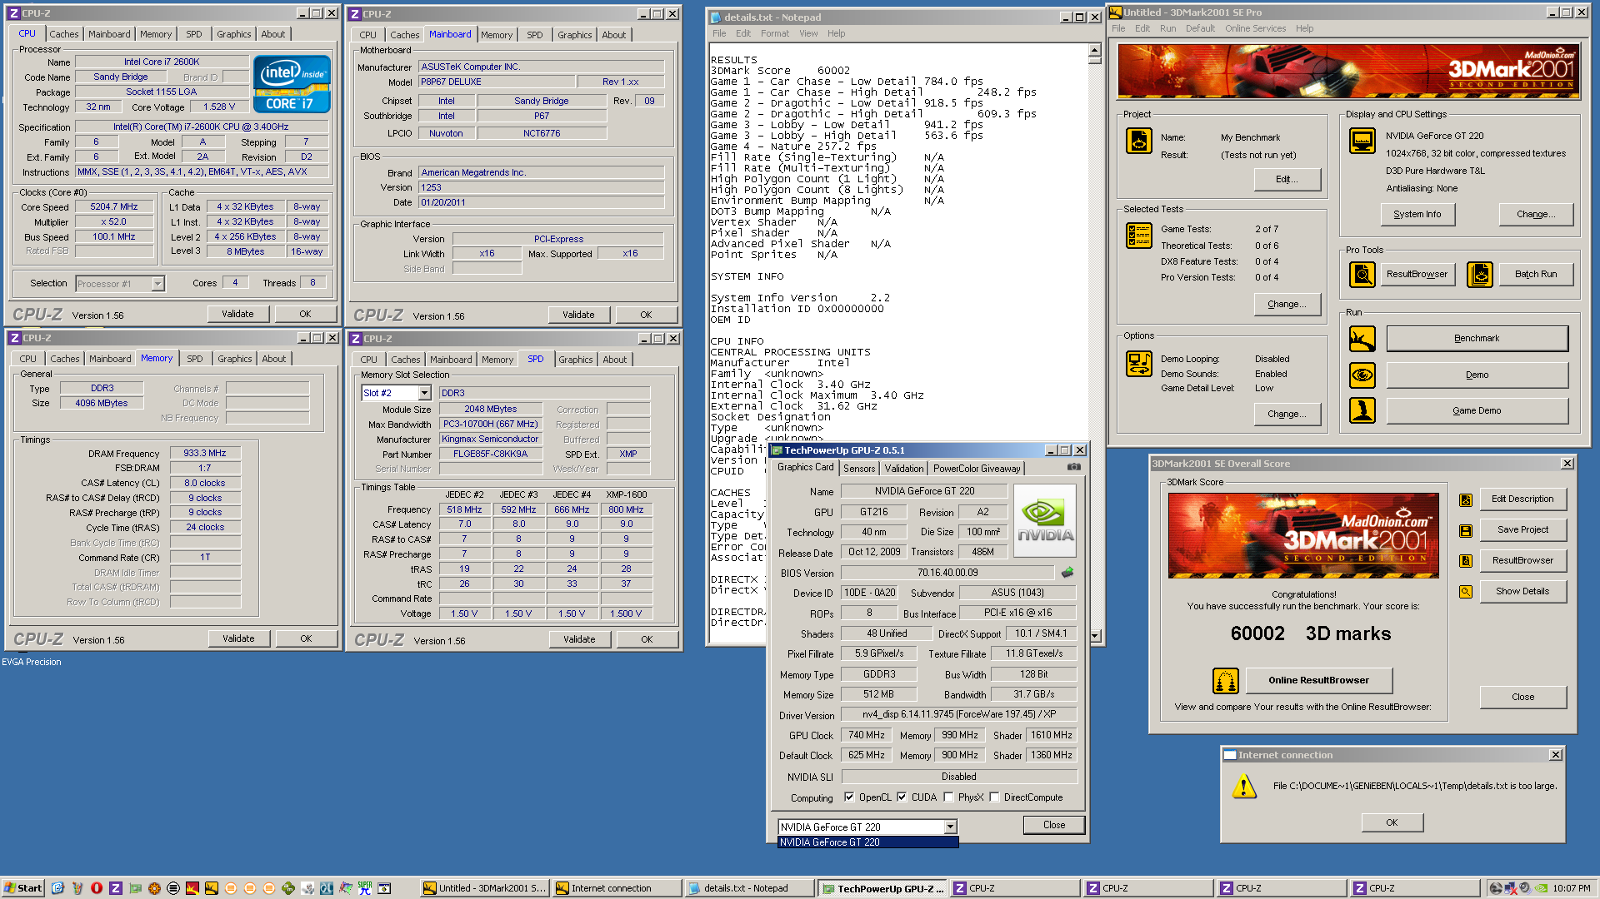Click Show Details button
Screen dimensions: 1600x899
pos(1522,591)
